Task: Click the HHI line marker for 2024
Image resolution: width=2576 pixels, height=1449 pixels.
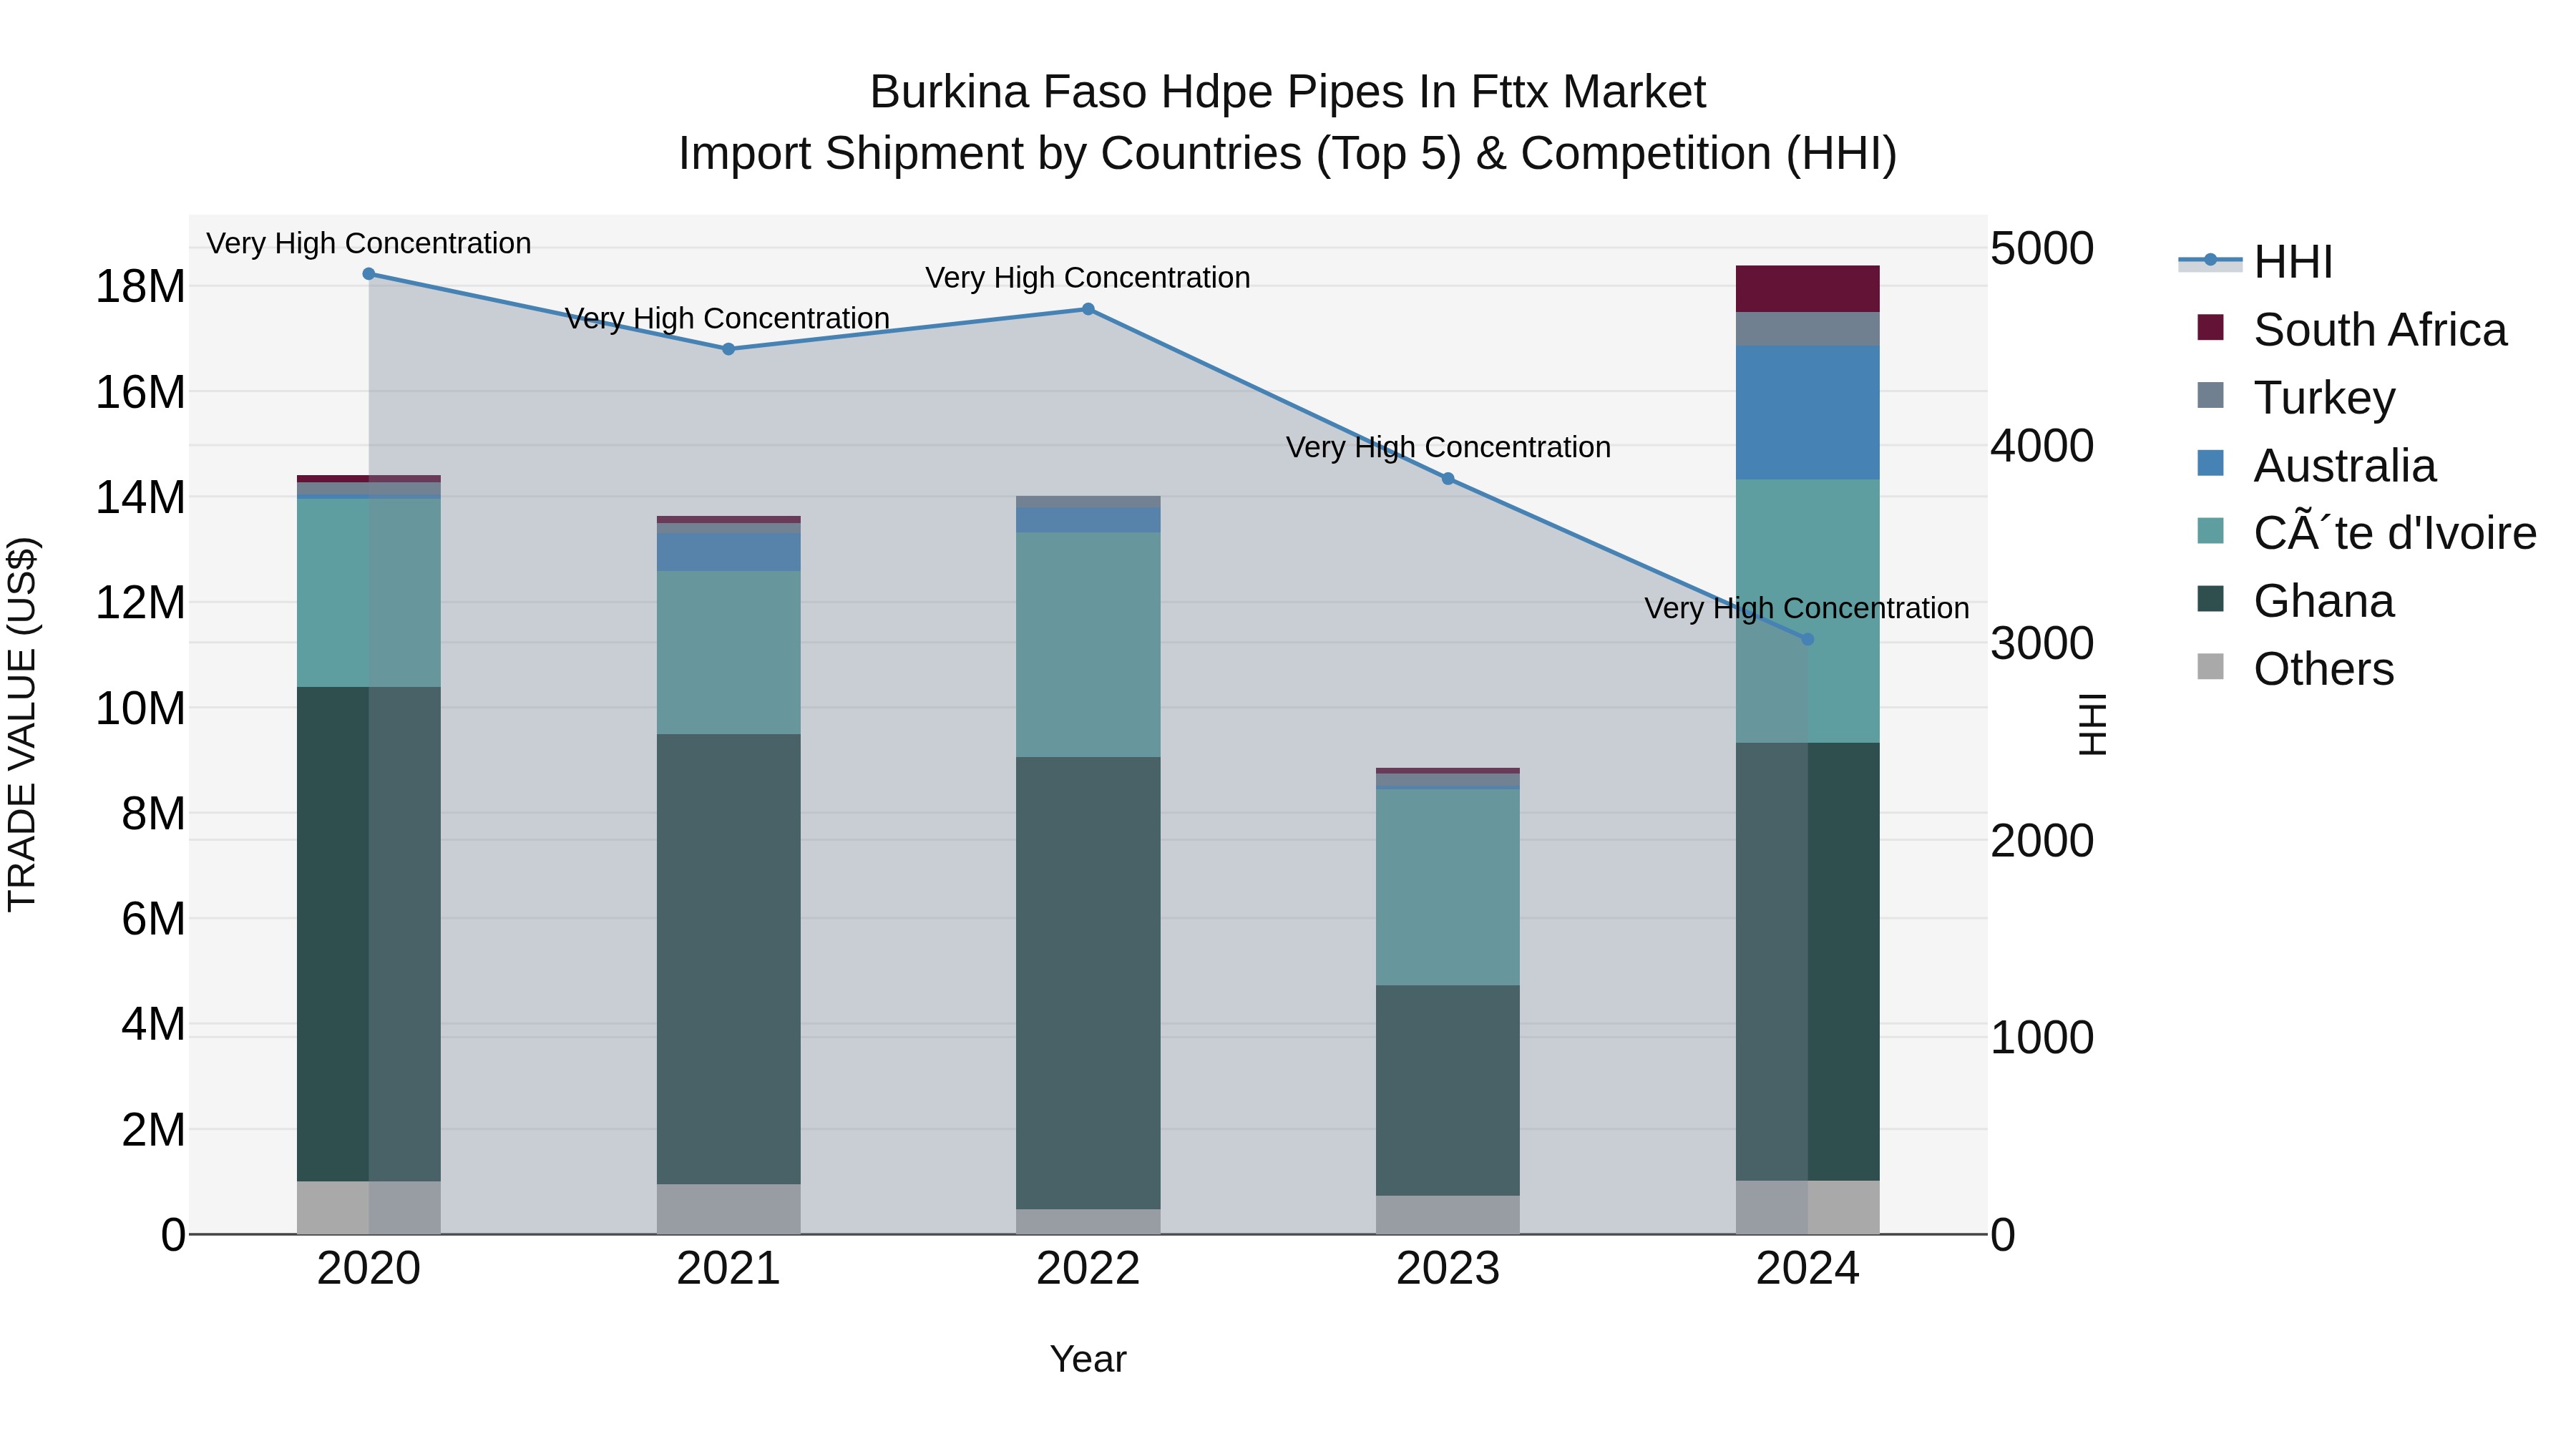Action: click(1807, 639)
